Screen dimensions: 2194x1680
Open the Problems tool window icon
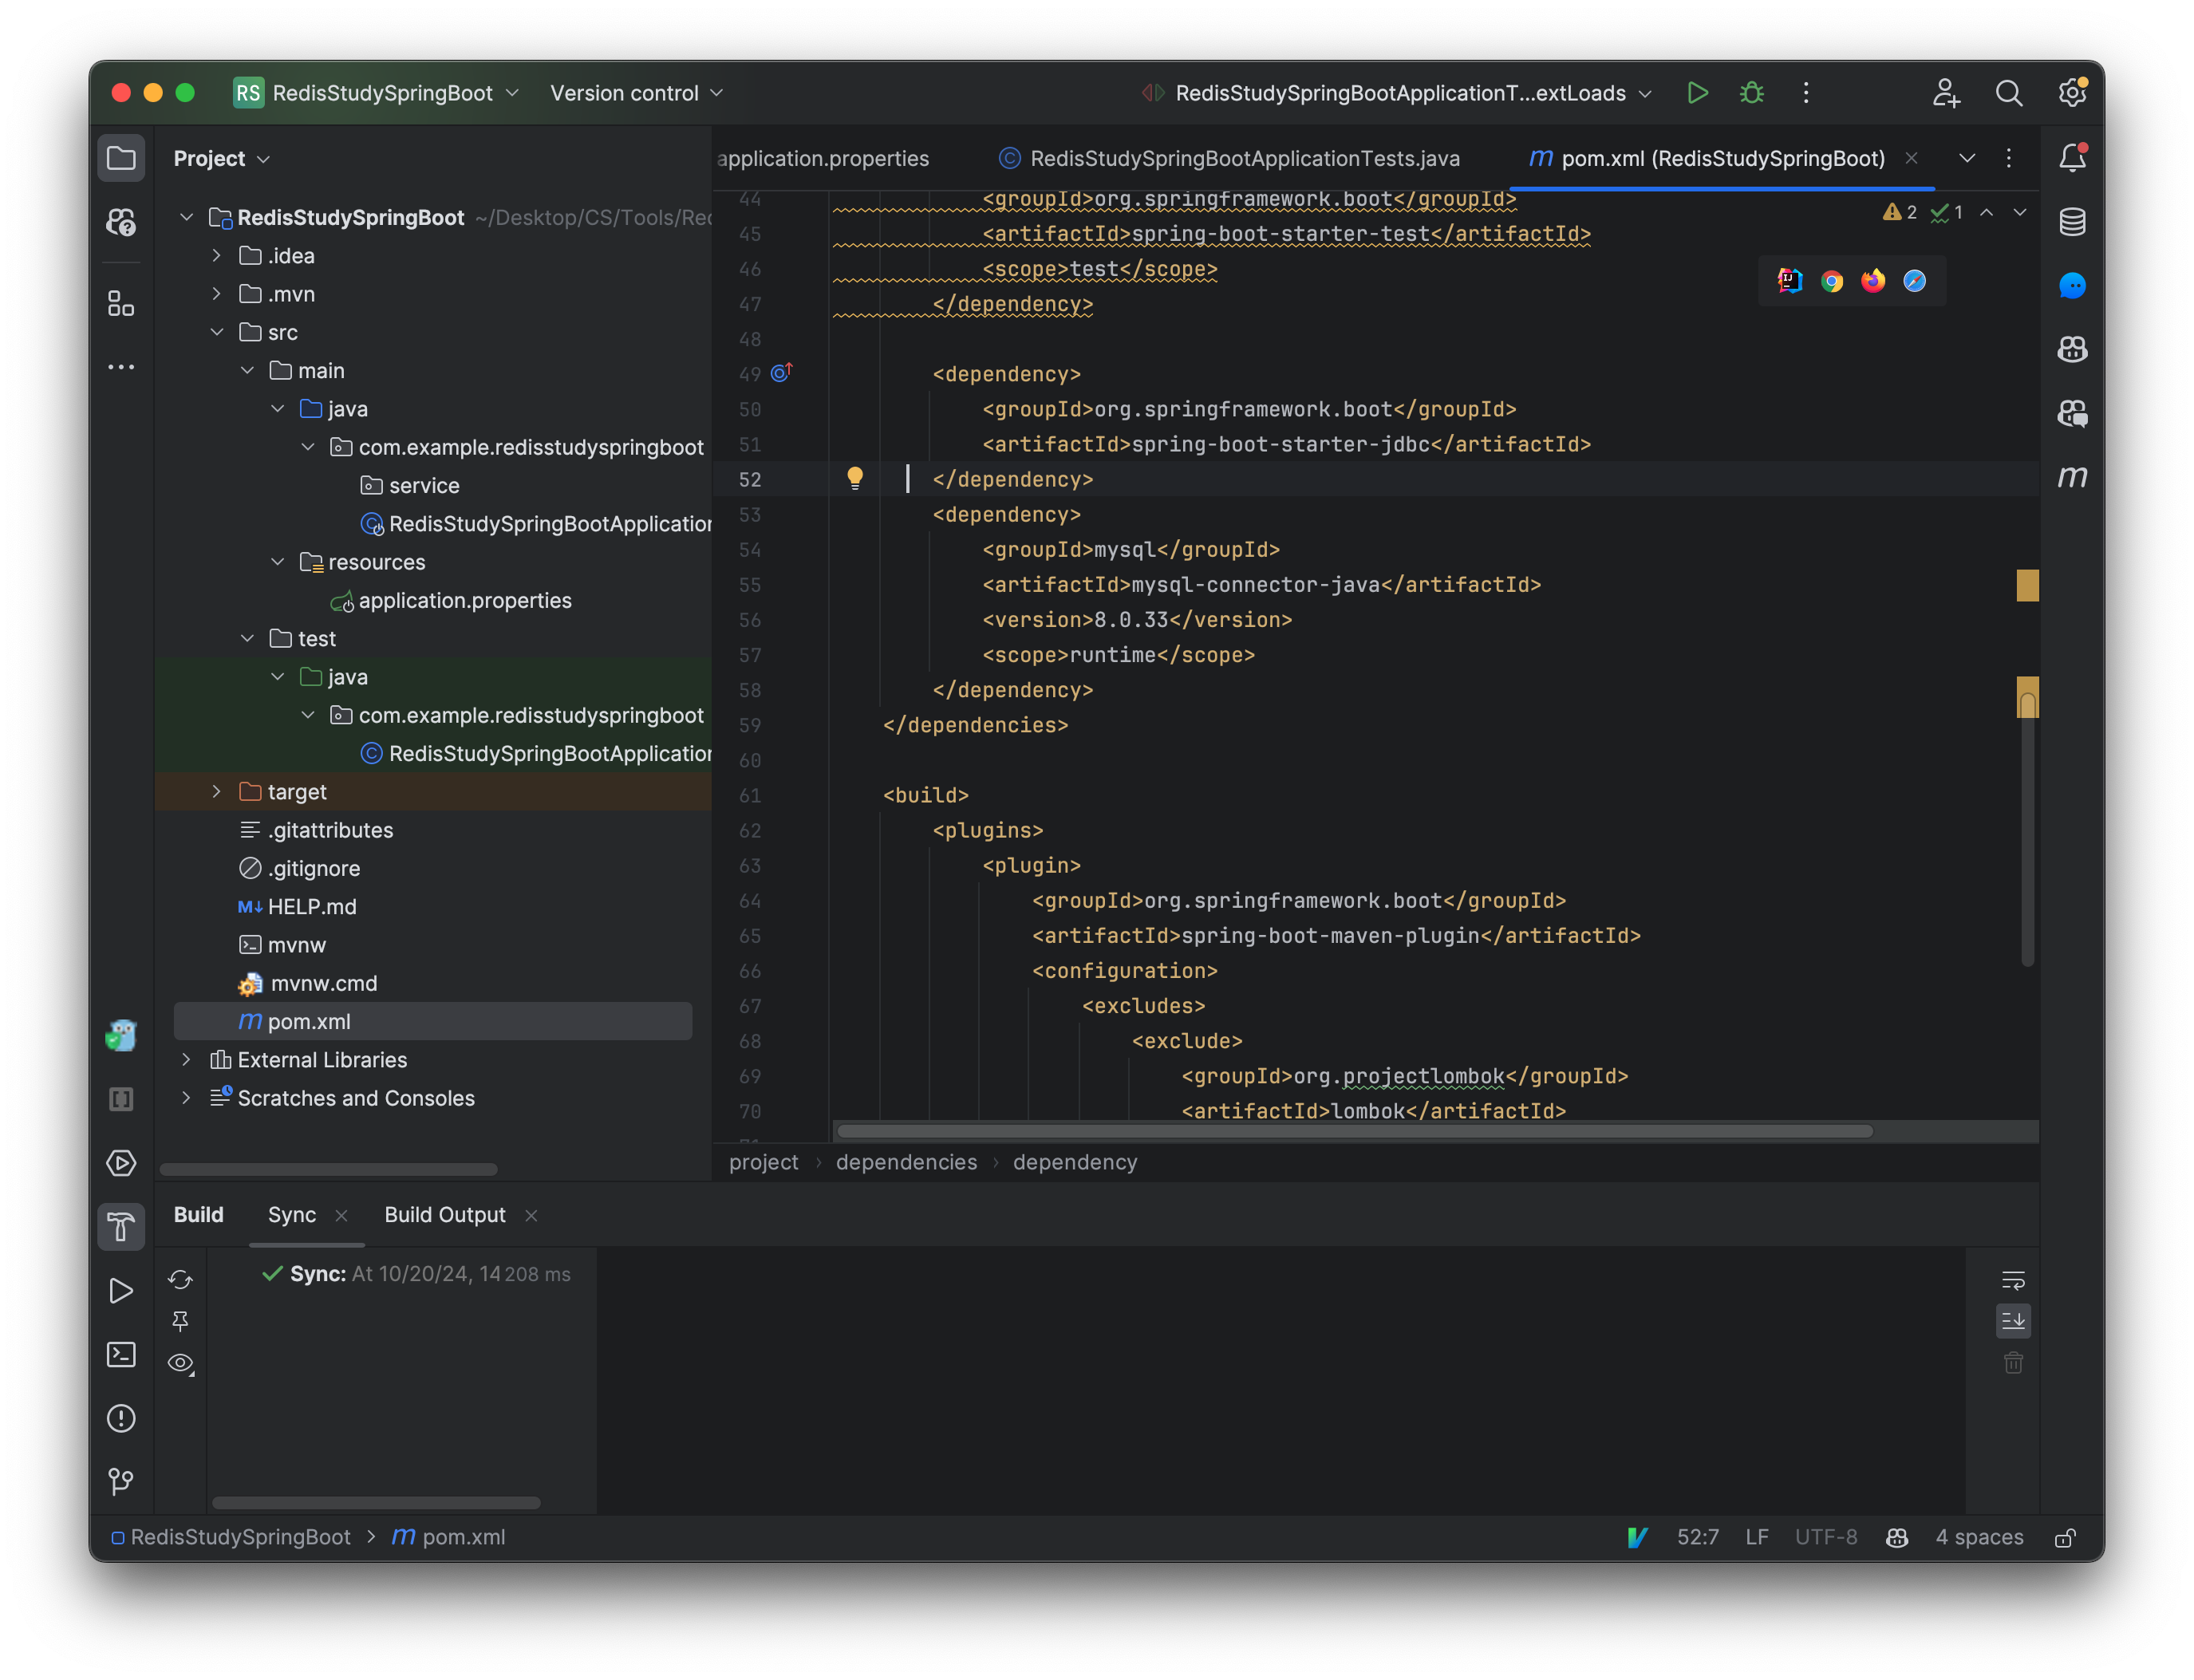[x=121, y=1418]
